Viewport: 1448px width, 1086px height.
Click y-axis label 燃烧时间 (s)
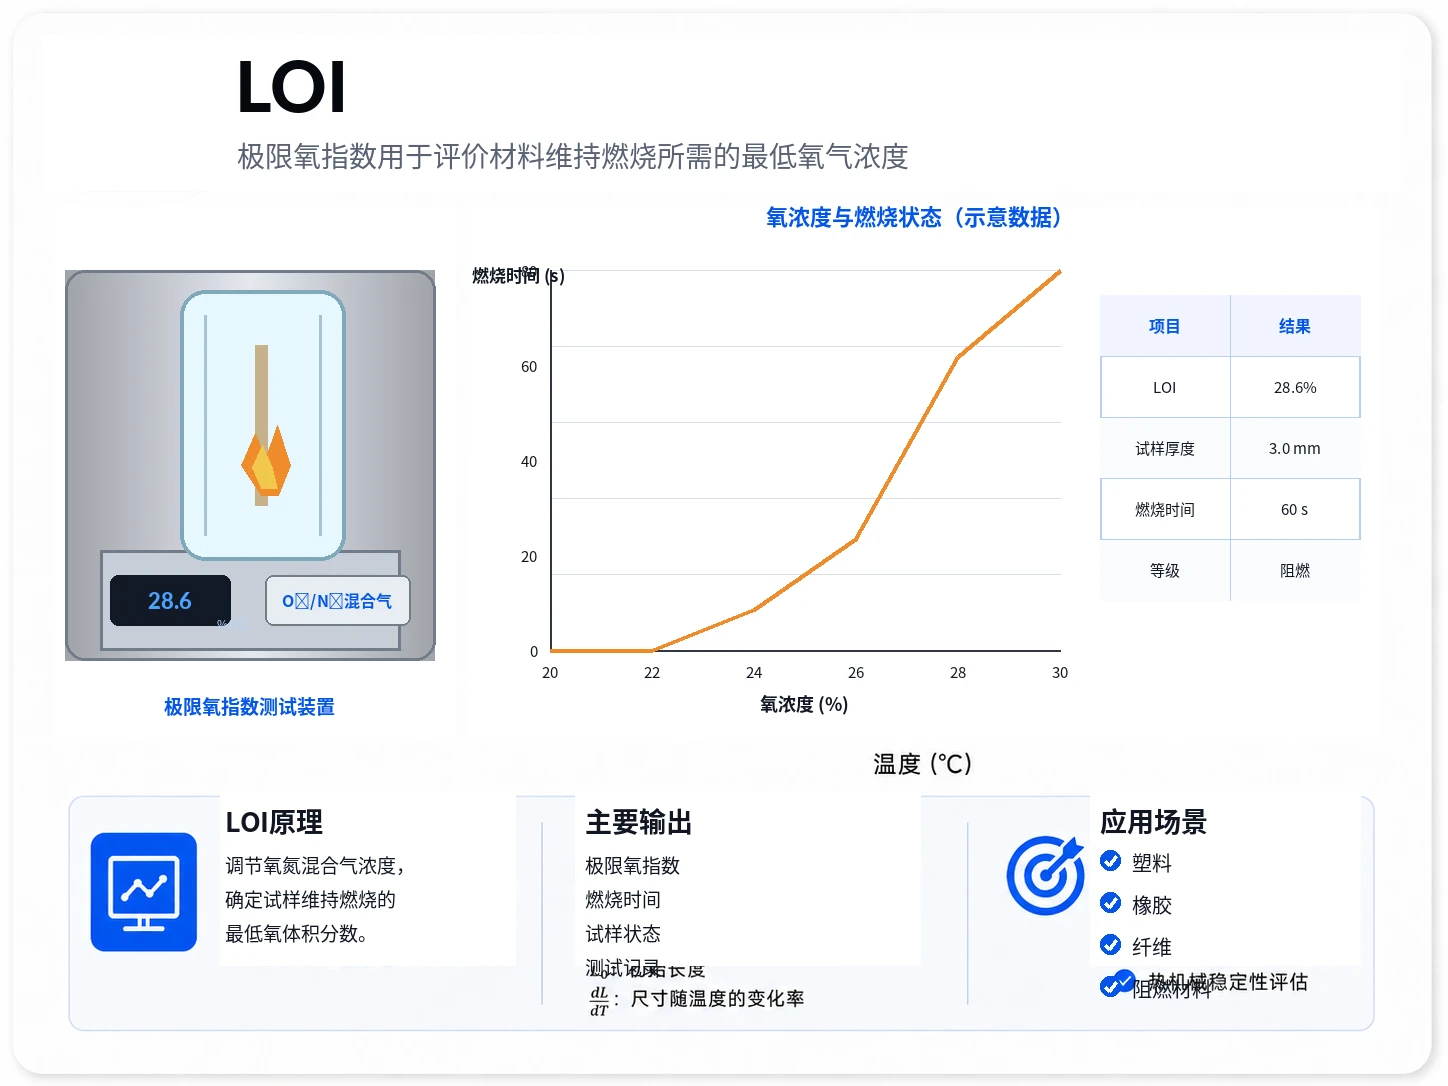[518, 276]
